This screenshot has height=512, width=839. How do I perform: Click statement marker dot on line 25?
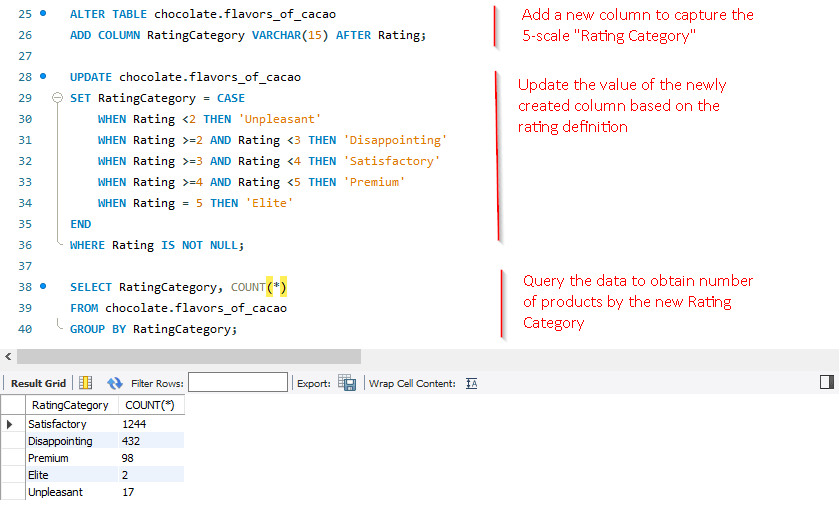43,14
